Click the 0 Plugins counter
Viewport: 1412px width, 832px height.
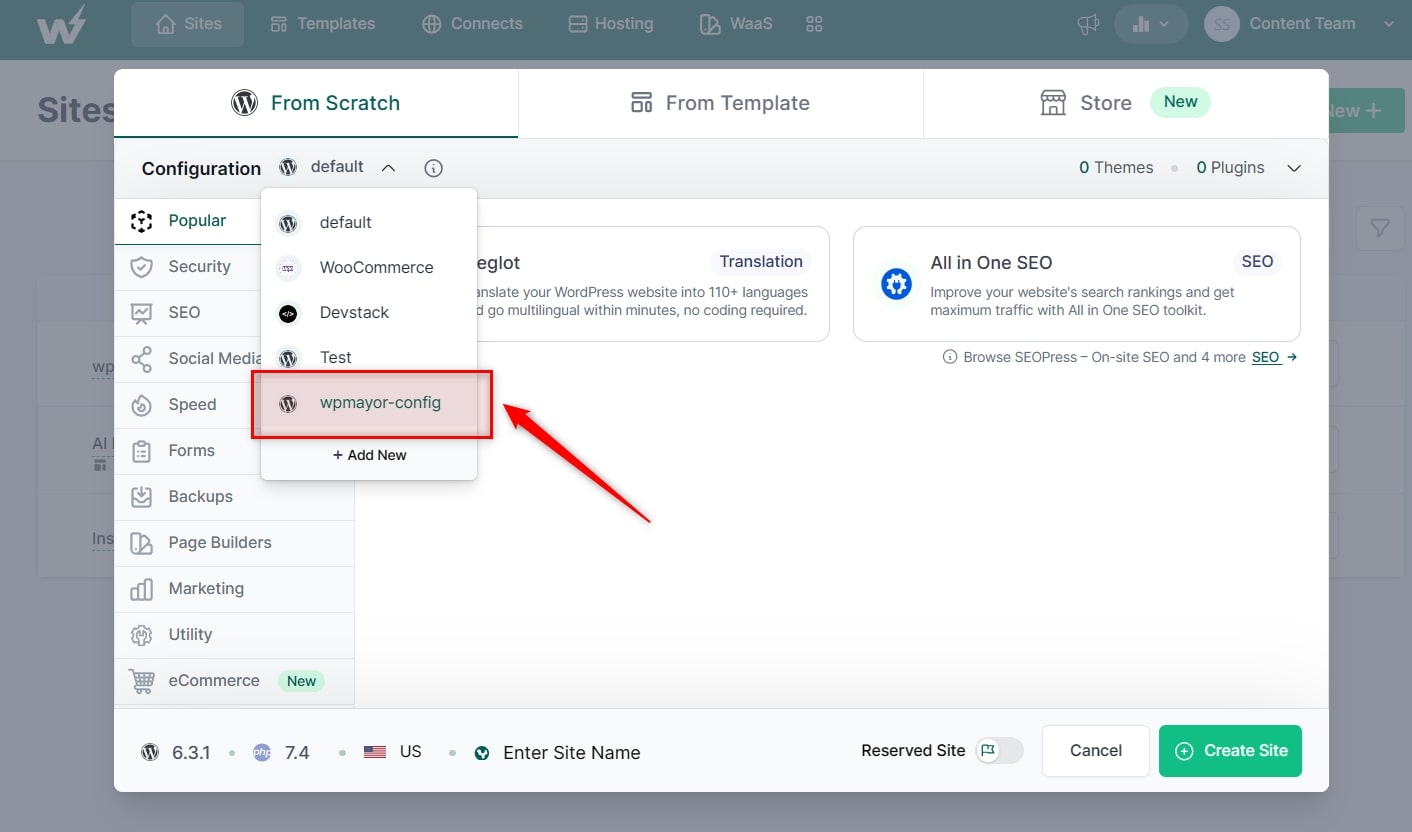click(x=1230, y=168)
